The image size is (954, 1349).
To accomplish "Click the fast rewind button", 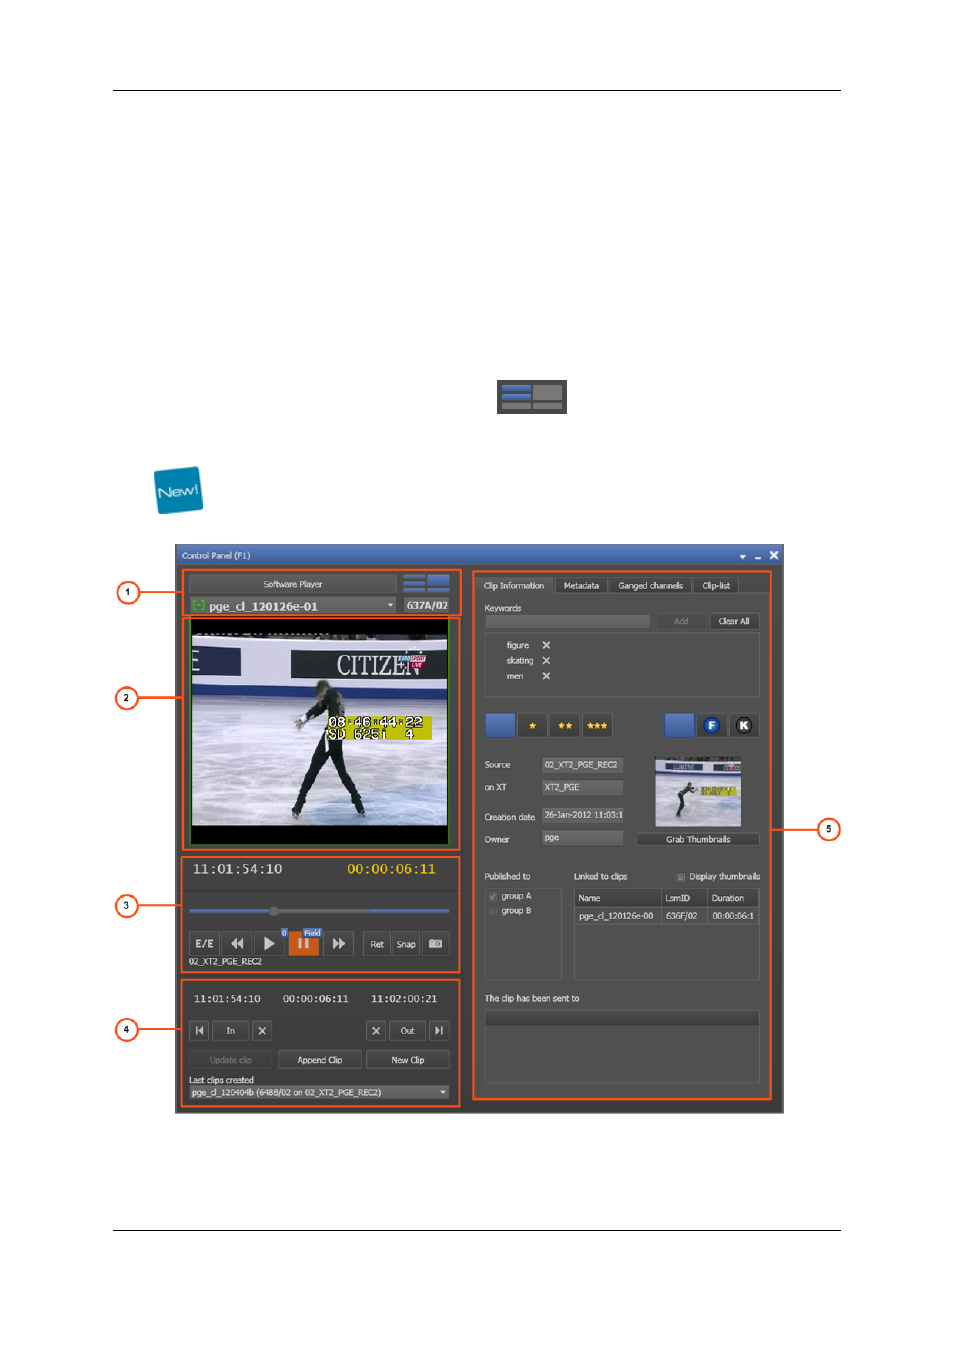I will click(x=237, y=943).
